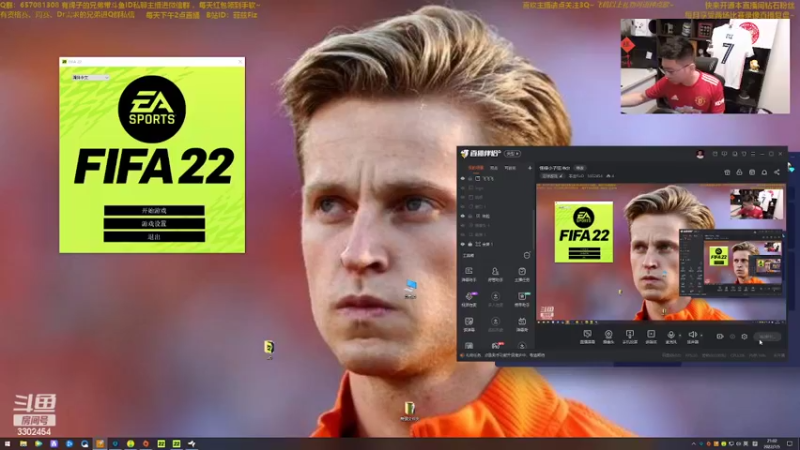
Task: Expand the microphone options arrow
Action: 680,335
